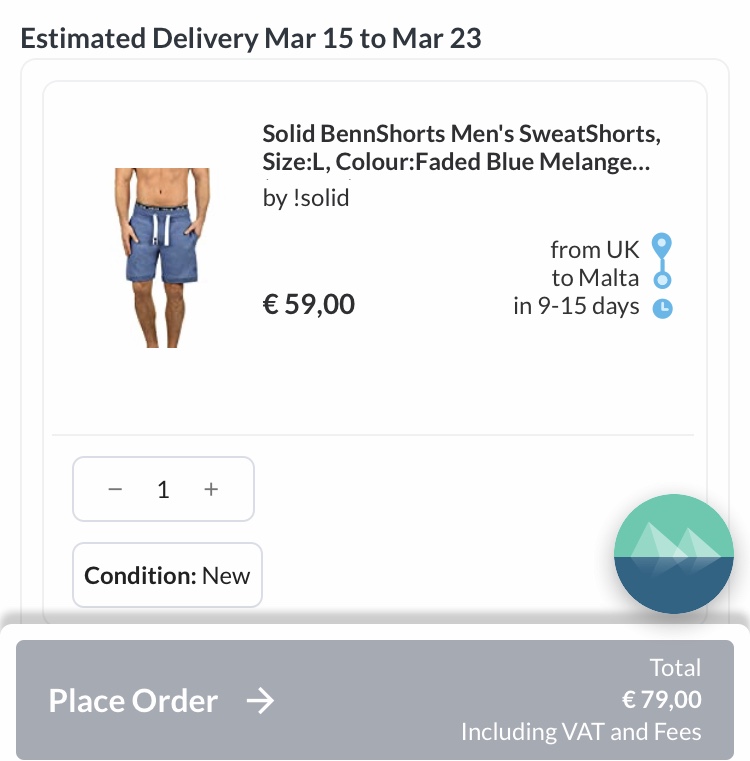Viewport: 750px width, 761px height.
Task: Click the destination circle icon by Malta
Action: [662, 279]
